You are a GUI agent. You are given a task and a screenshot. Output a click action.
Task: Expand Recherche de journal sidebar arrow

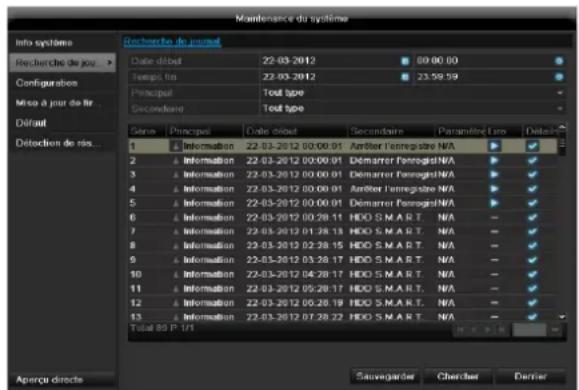pos(109,63)
